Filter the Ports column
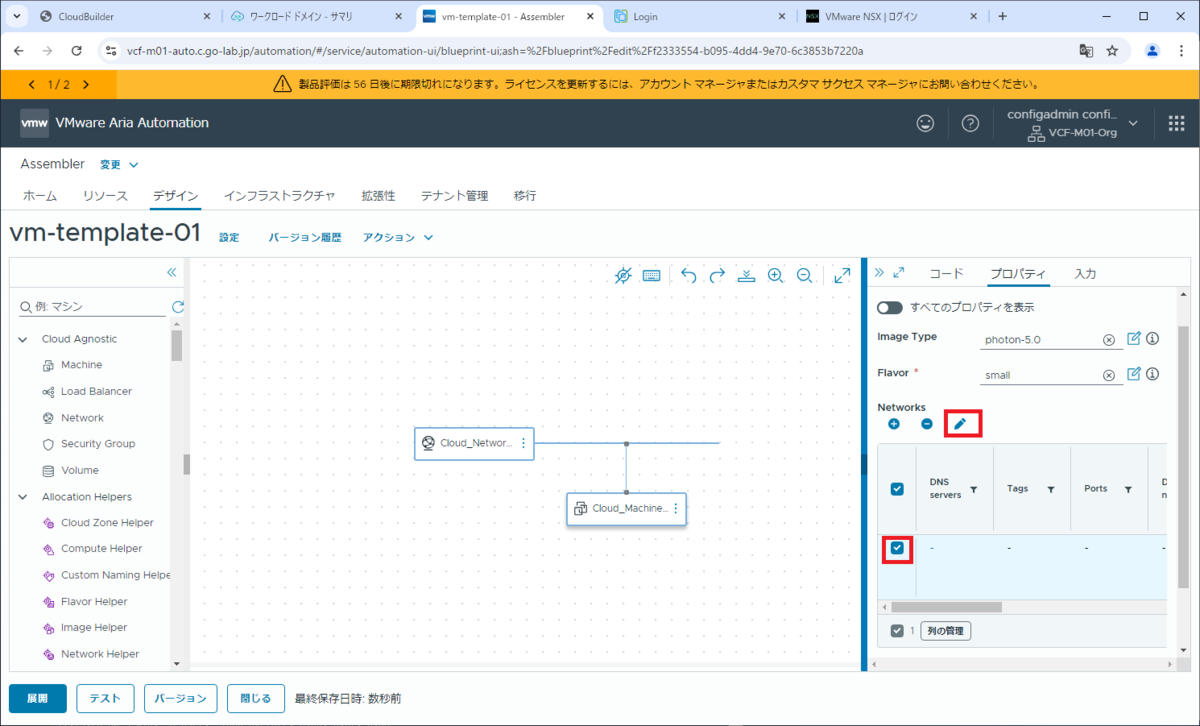Viewport: 1200px width, 726px height. 1128,489
